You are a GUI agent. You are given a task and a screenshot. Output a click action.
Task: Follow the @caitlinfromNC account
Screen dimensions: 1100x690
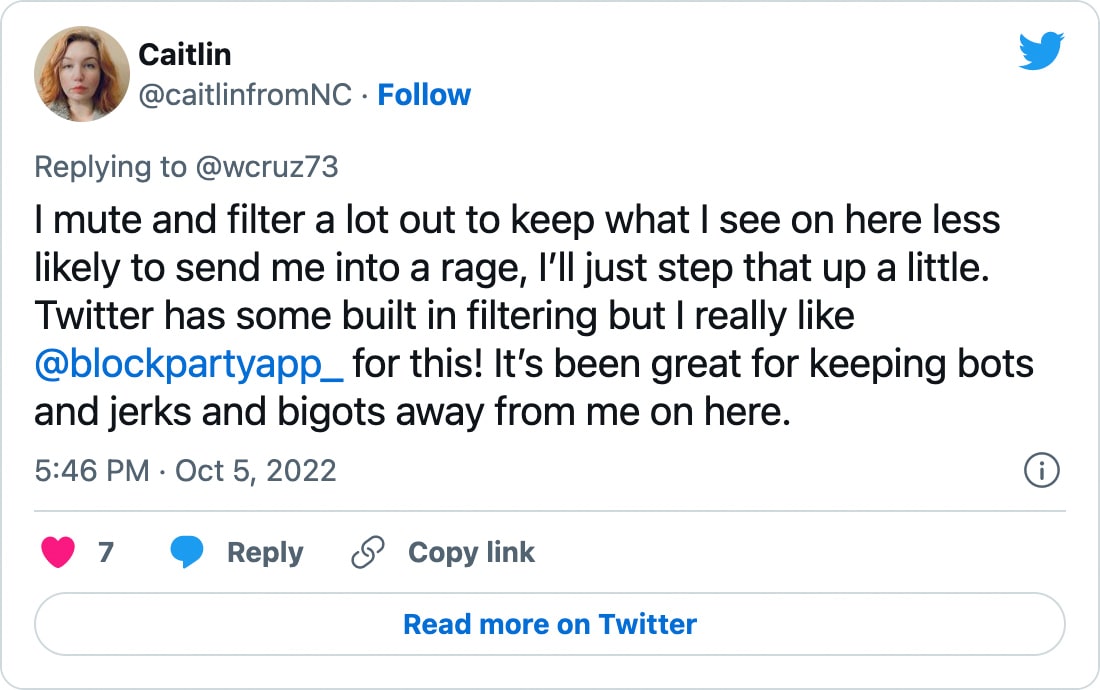[424, 95]
